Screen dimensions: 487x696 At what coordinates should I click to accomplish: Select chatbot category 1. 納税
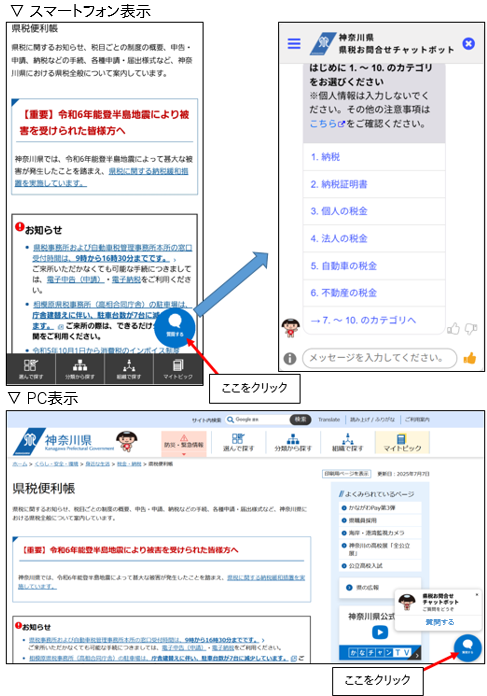tap(374, 157)
